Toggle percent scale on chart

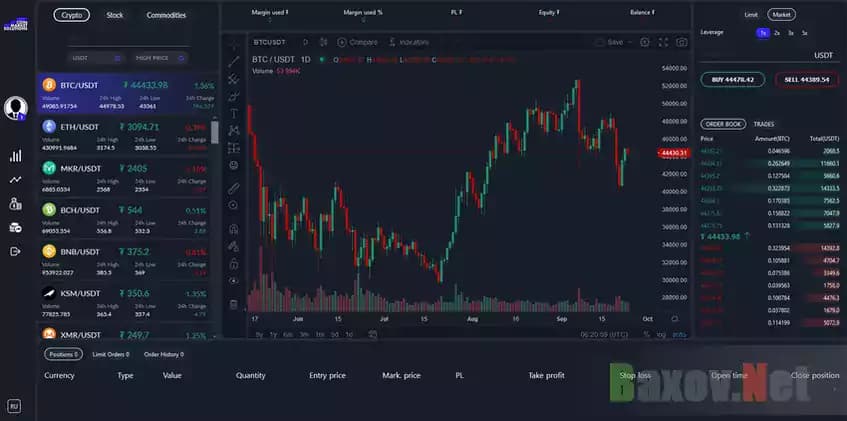pyautogui.click(x=647, y=335)
